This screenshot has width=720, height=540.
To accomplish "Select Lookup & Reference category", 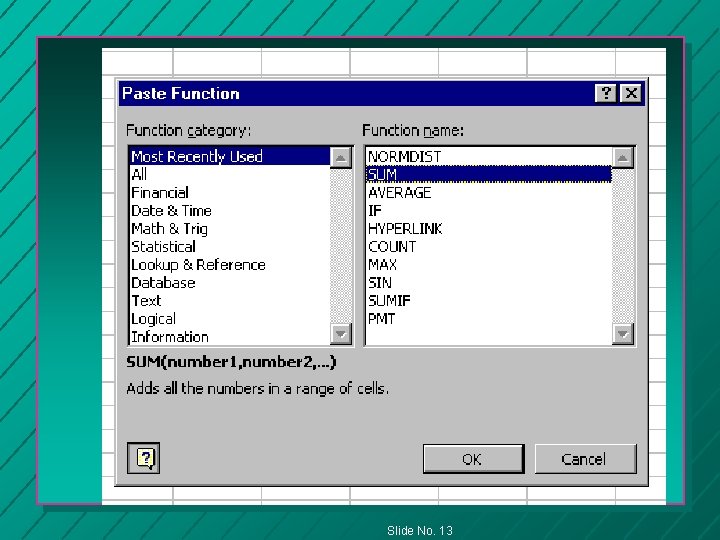I will 230,265.
